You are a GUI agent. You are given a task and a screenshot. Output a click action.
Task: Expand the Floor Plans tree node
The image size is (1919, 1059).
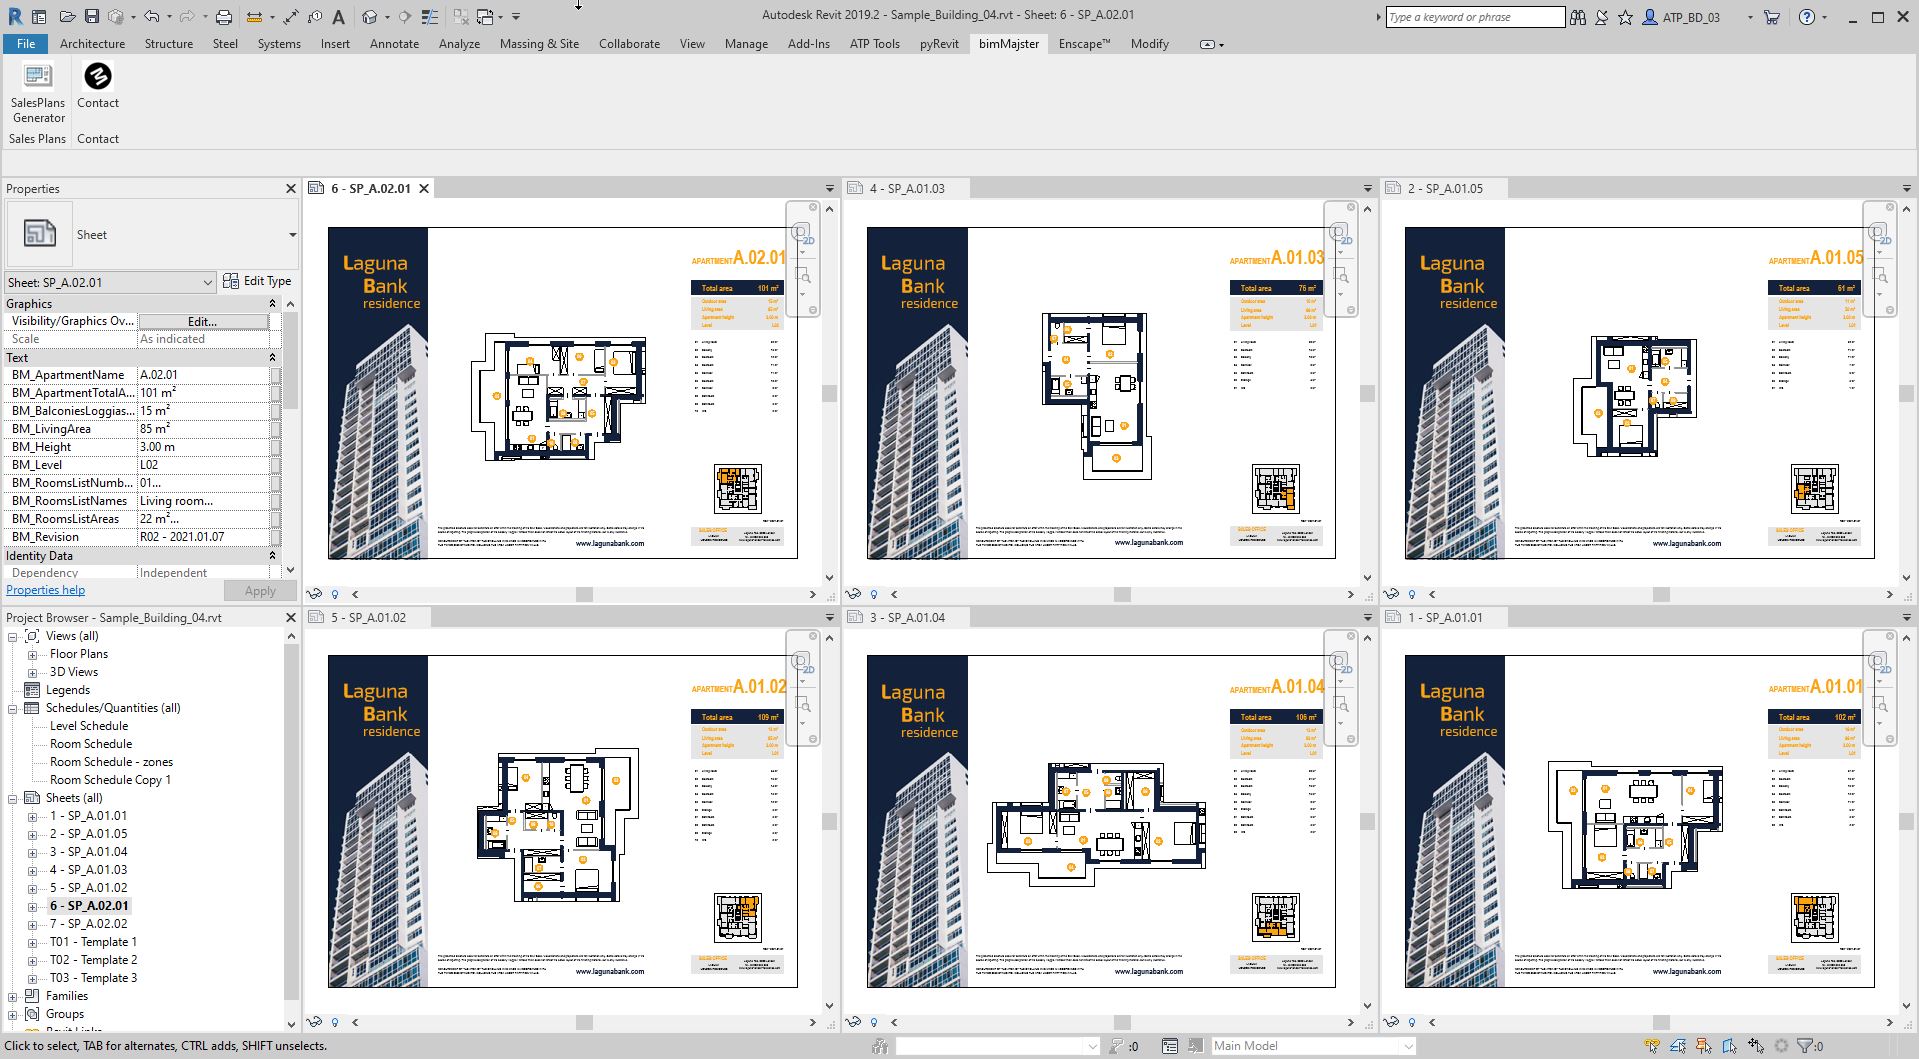coord(32,654)
